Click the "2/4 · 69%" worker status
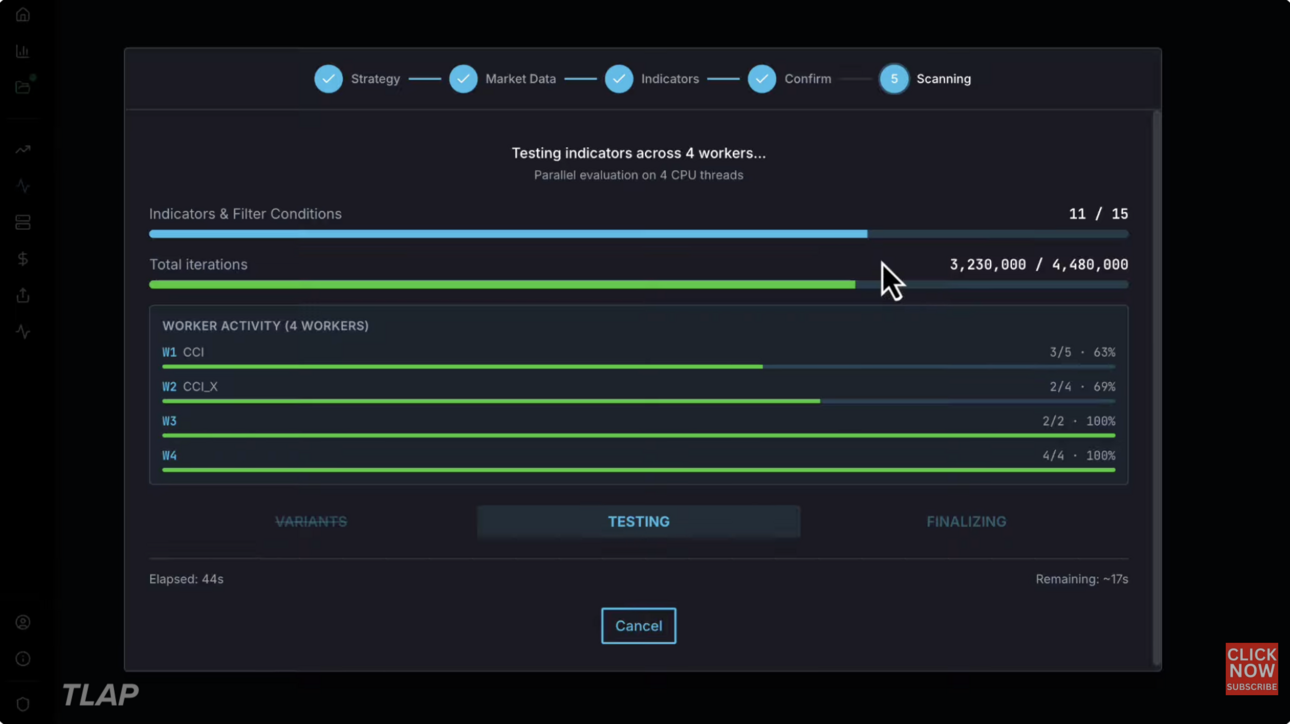Image resolution: width=1290 pixels, height=724 pixels. (x=1082, y=387)
